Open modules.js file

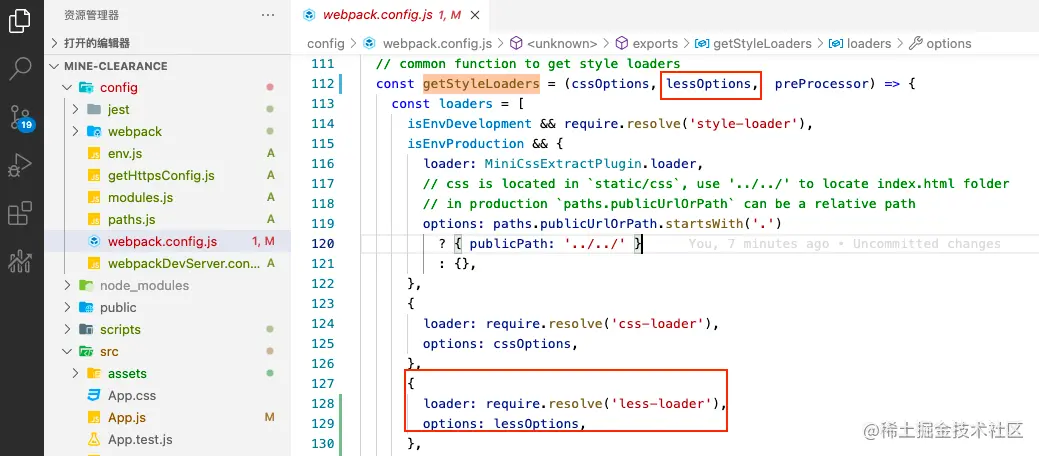[140, 198]
